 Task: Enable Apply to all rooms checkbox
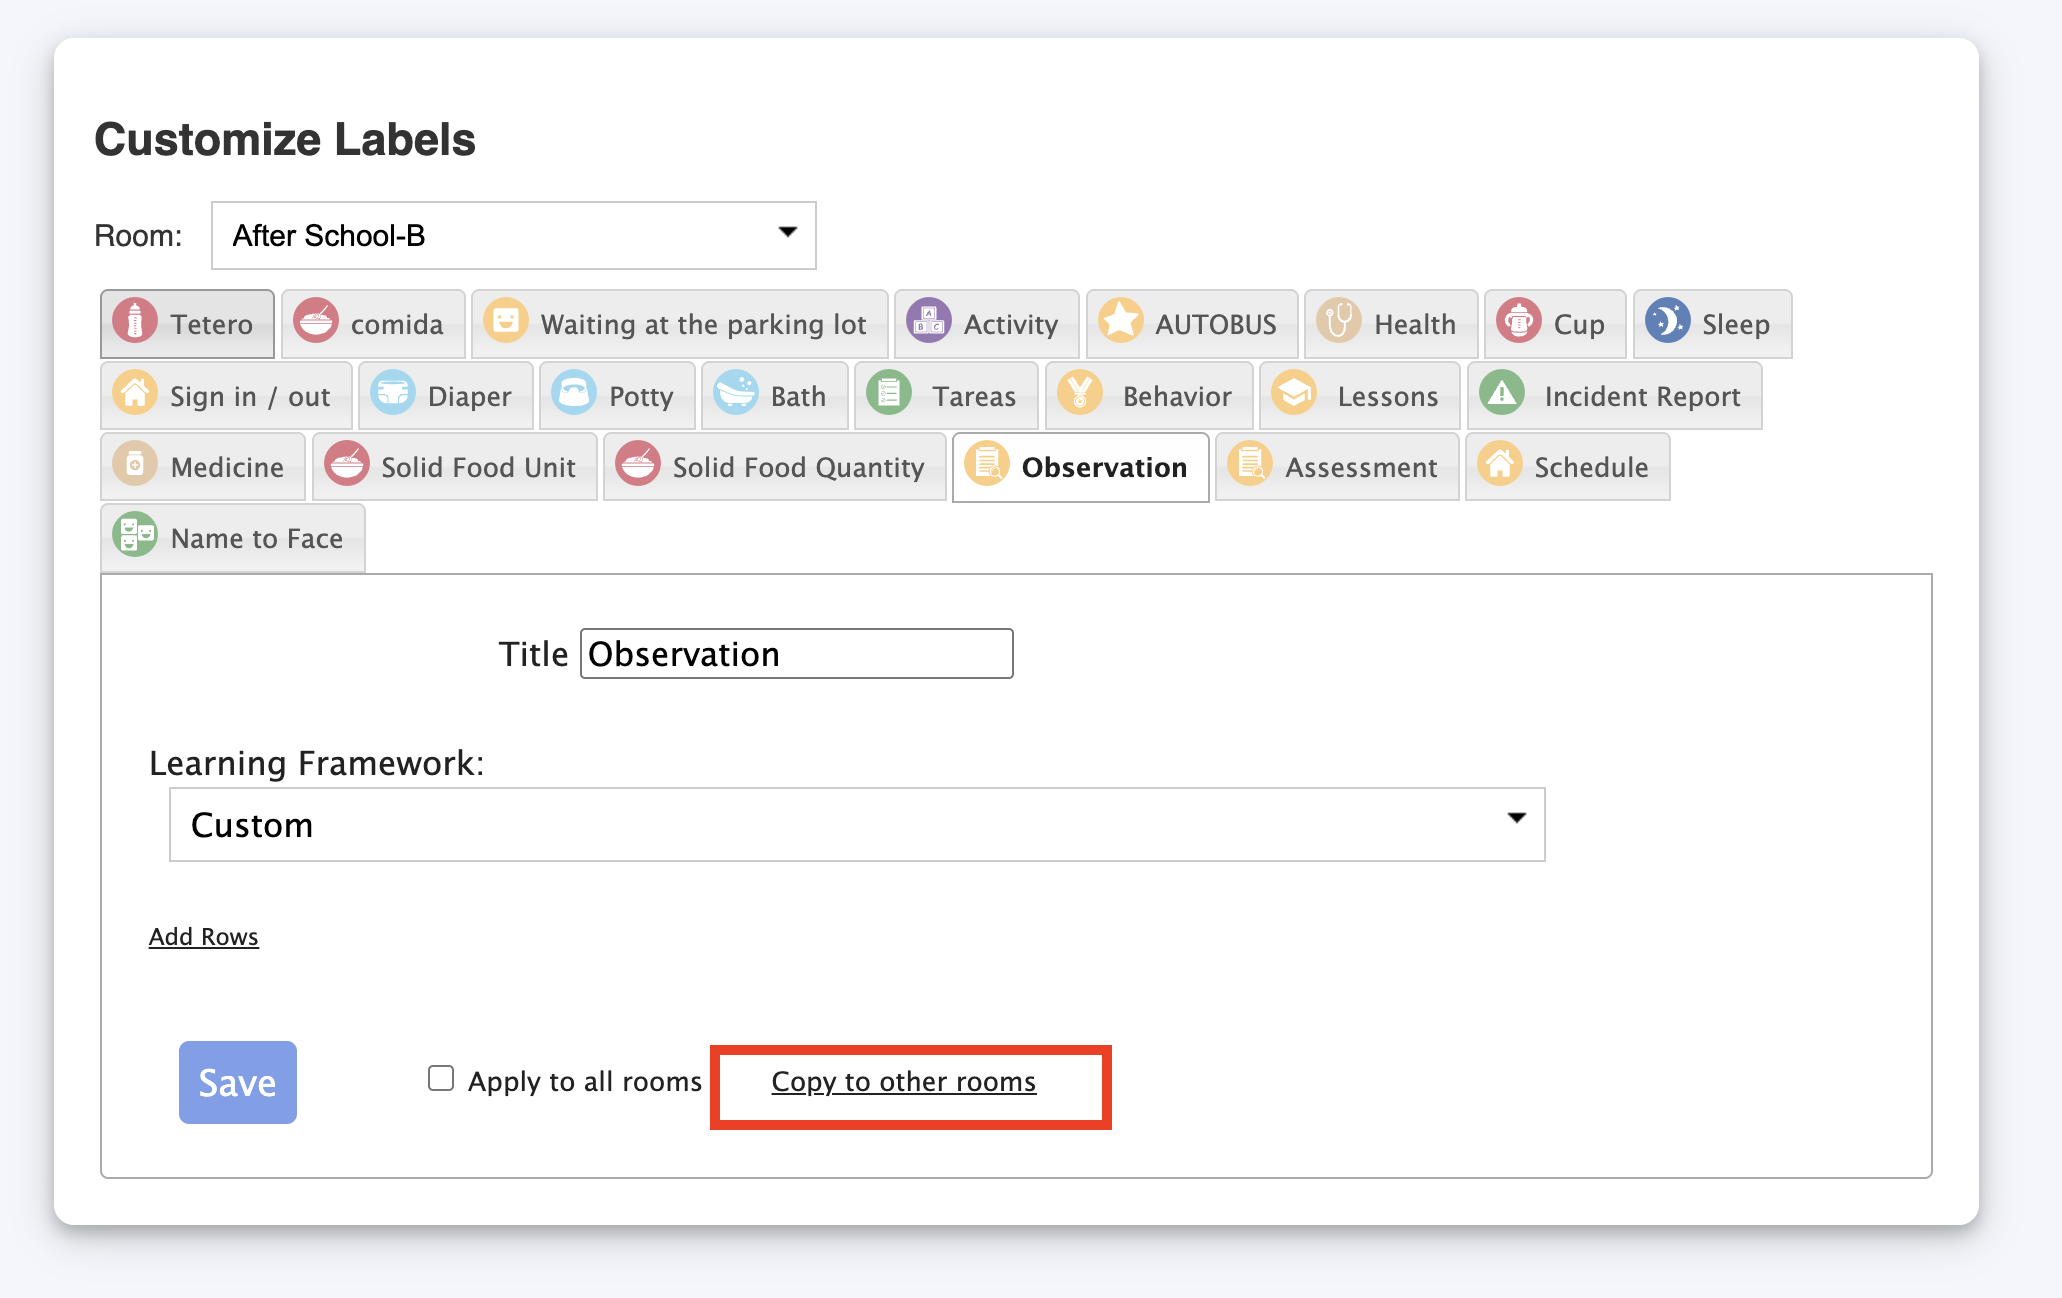441,1078
